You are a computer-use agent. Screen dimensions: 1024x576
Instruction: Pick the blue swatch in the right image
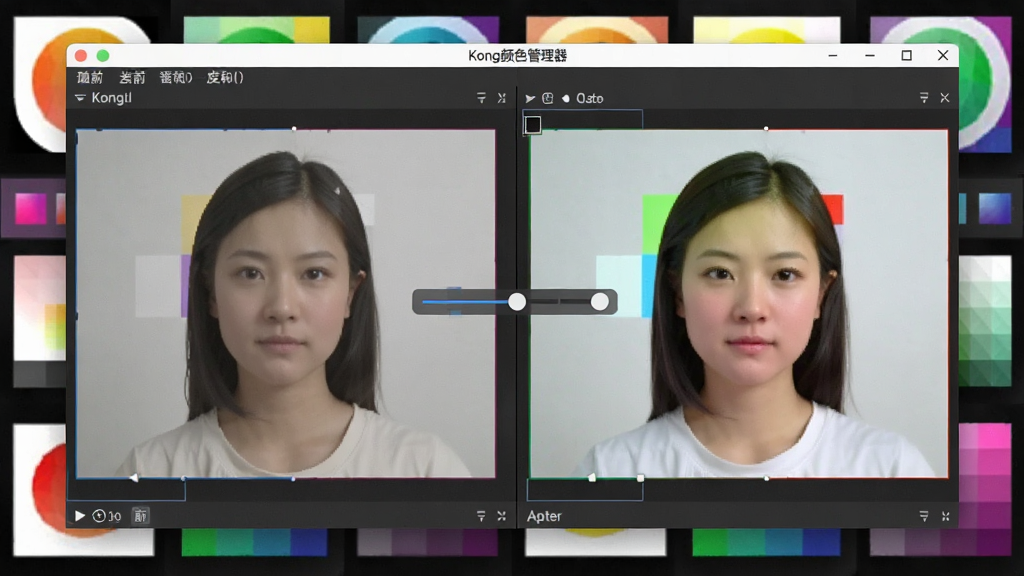pos(649,285)
